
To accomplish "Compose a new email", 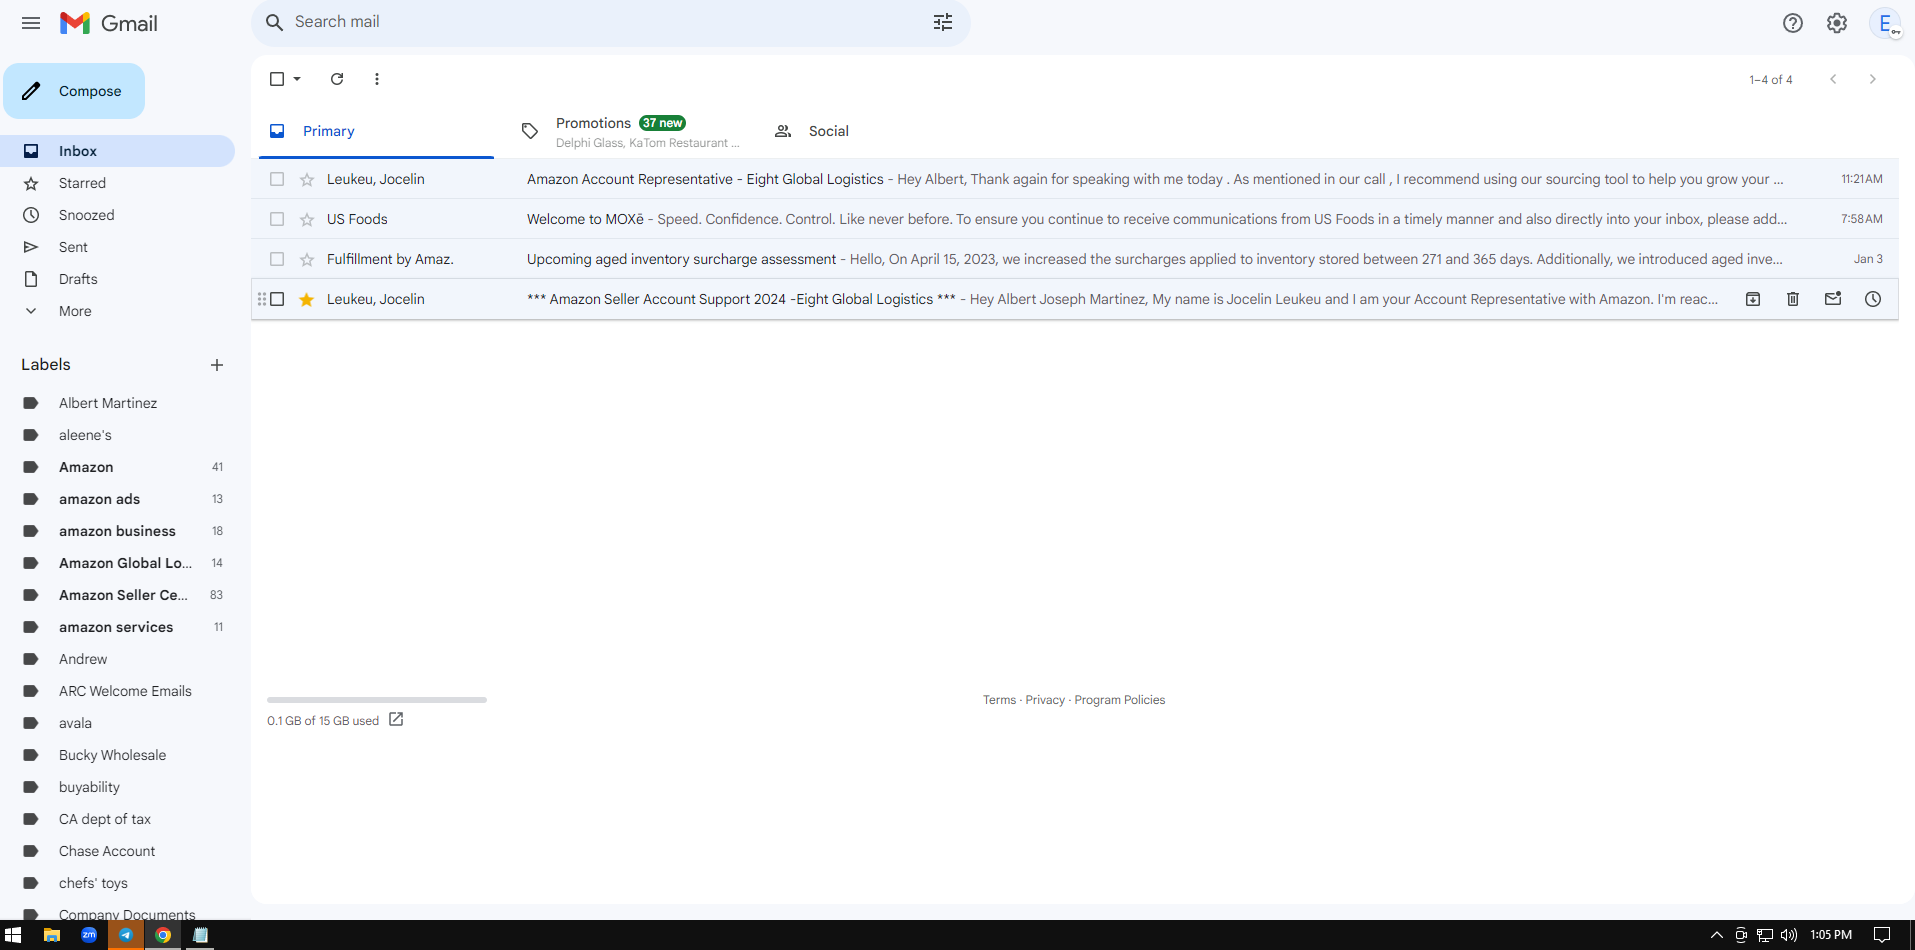I will (74, 91).
